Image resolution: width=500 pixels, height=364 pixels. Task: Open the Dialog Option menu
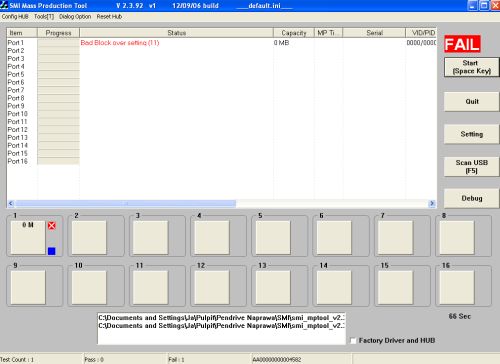point(75,16)
